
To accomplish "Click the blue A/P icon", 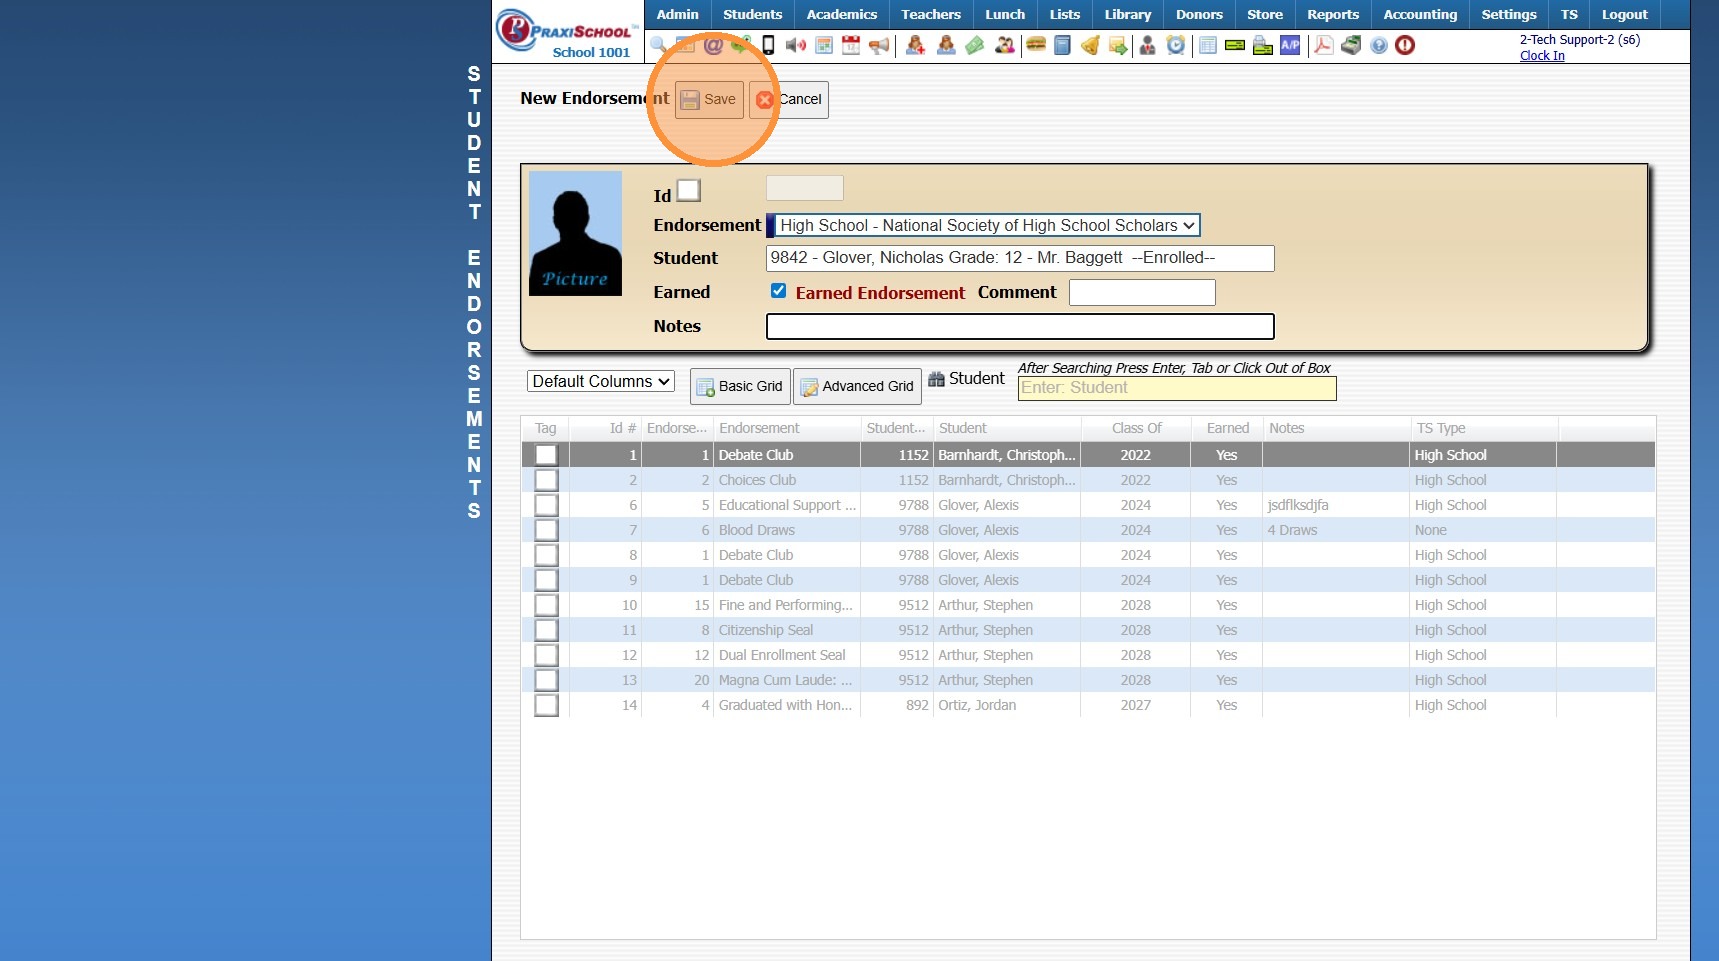I will (1291, 45).
